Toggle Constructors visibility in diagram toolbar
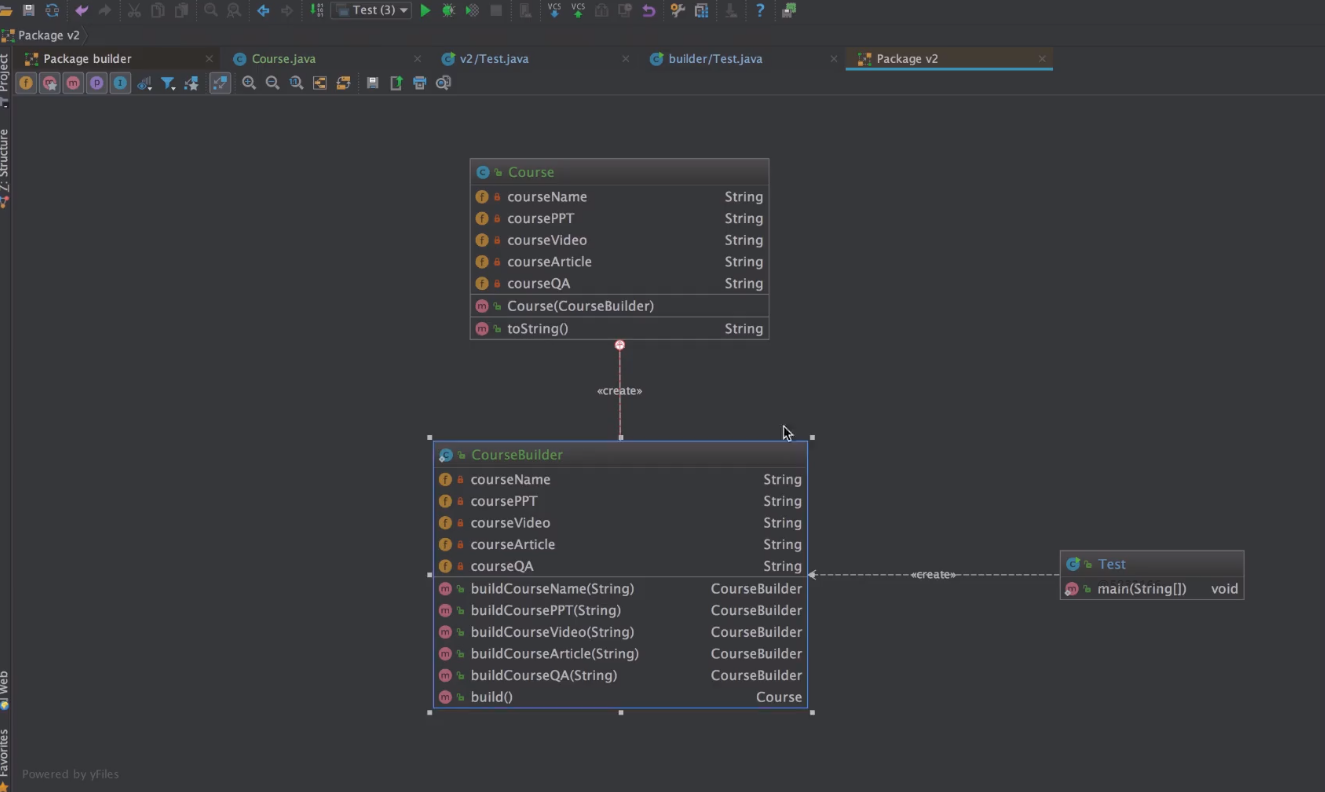Screen dimensions: 1325x792 point(49,83)
